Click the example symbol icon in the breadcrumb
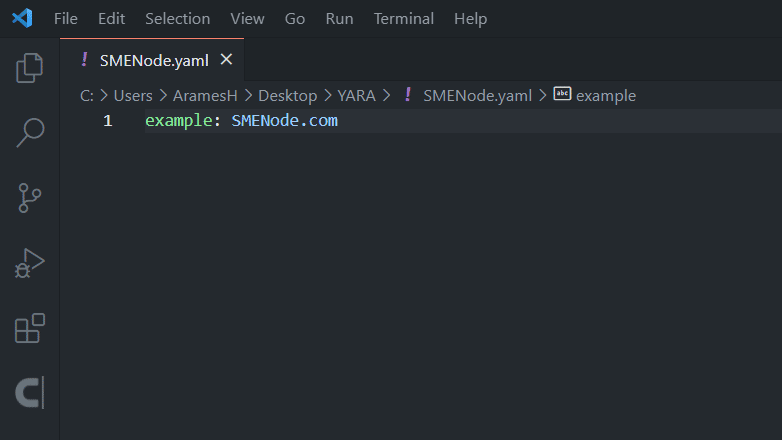782x440 pixels. coord(562,95)
